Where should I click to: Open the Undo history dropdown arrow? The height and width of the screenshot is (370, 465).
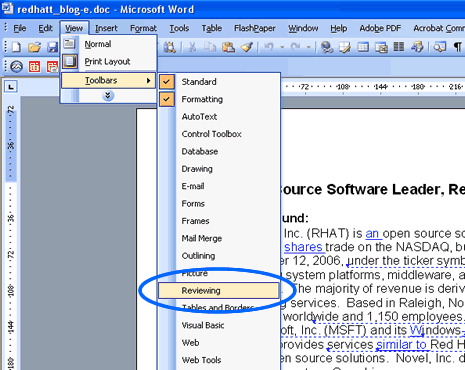[282, 47]
